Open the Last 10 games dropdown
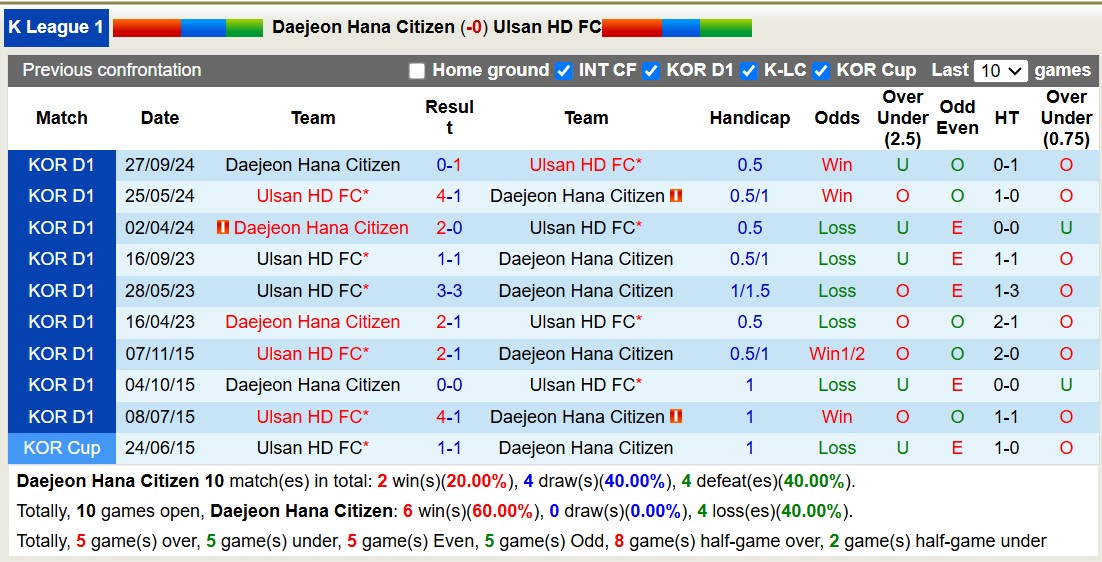 click(x=1001, y=71)
